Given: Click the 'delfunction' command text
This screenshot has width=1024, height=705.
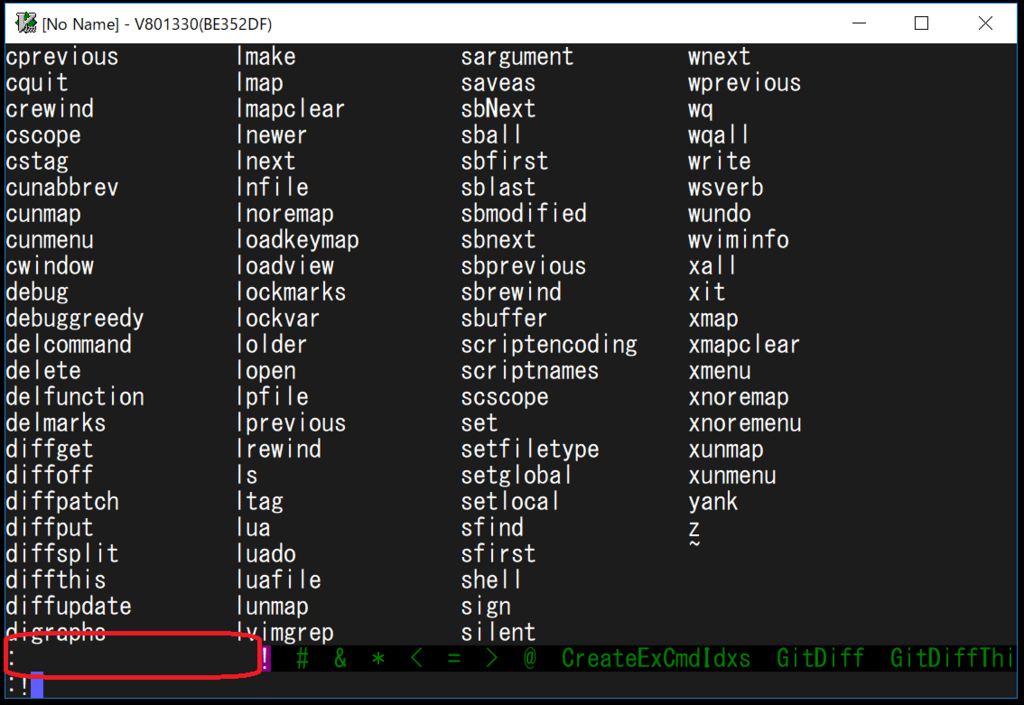Looking at the screenshot, I should [74, 396].
